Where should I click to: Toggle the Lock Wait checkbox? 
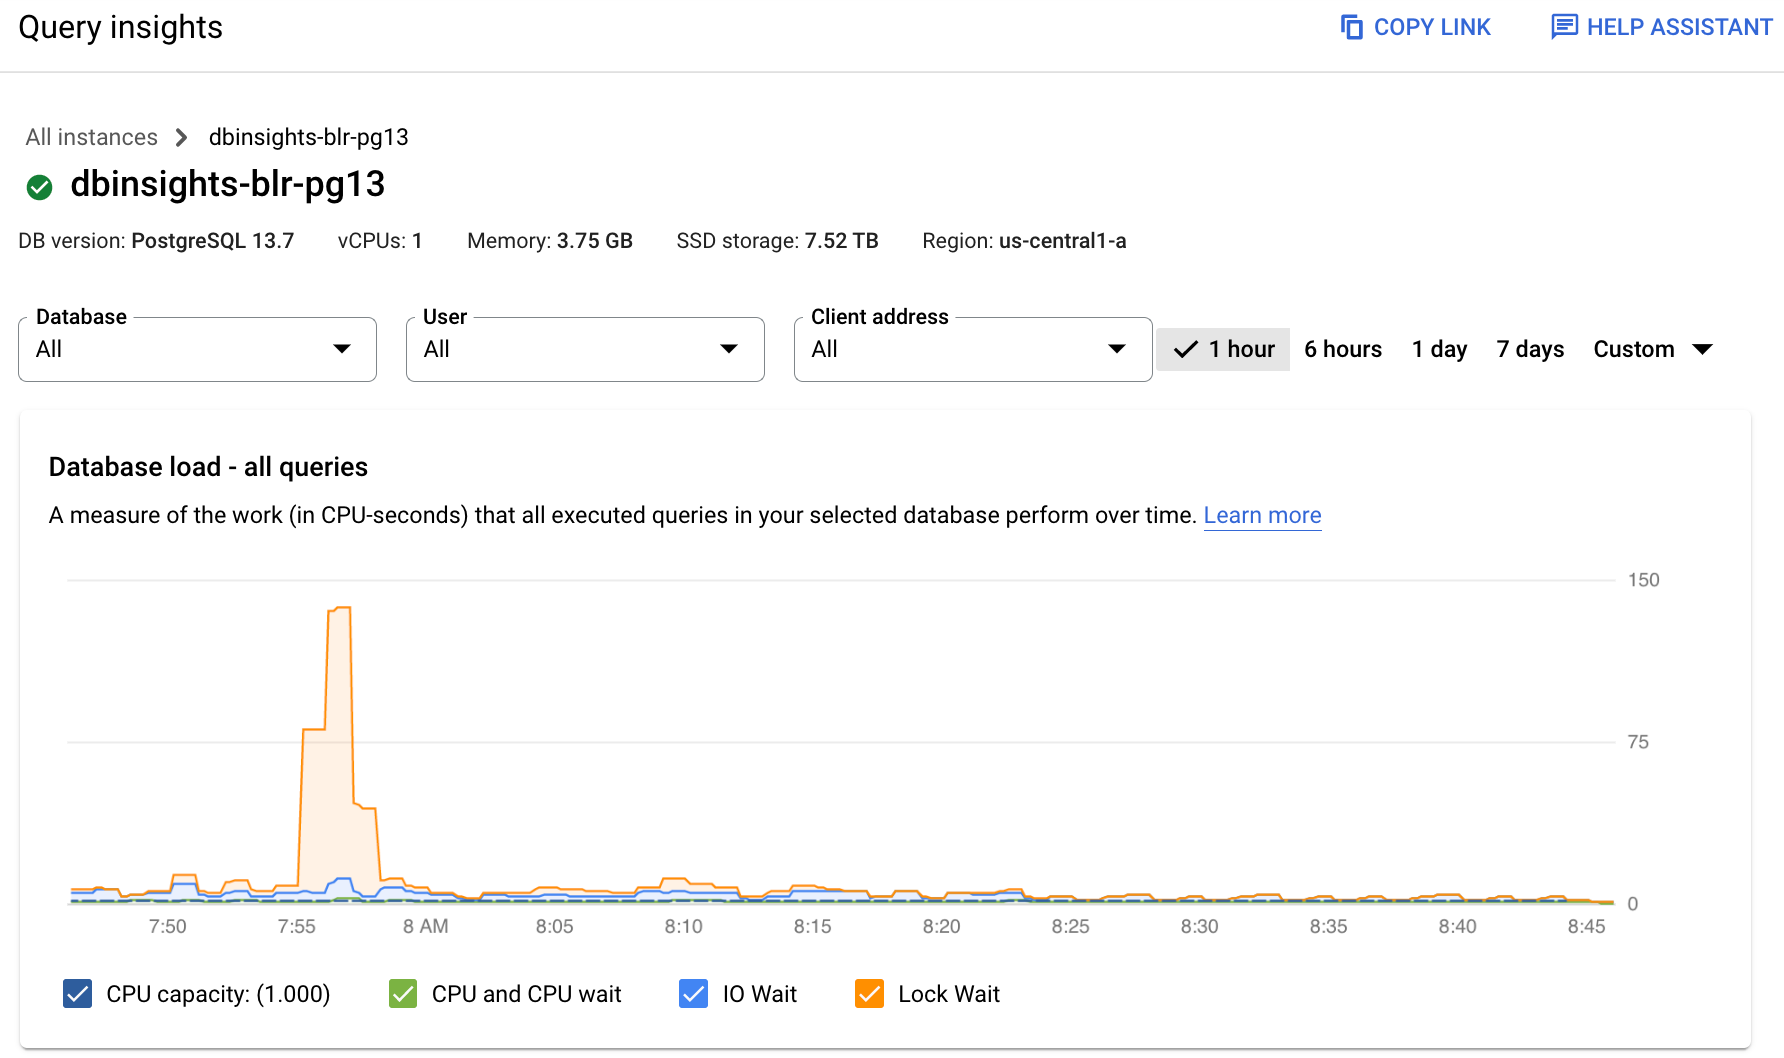(x=869, y=993)
